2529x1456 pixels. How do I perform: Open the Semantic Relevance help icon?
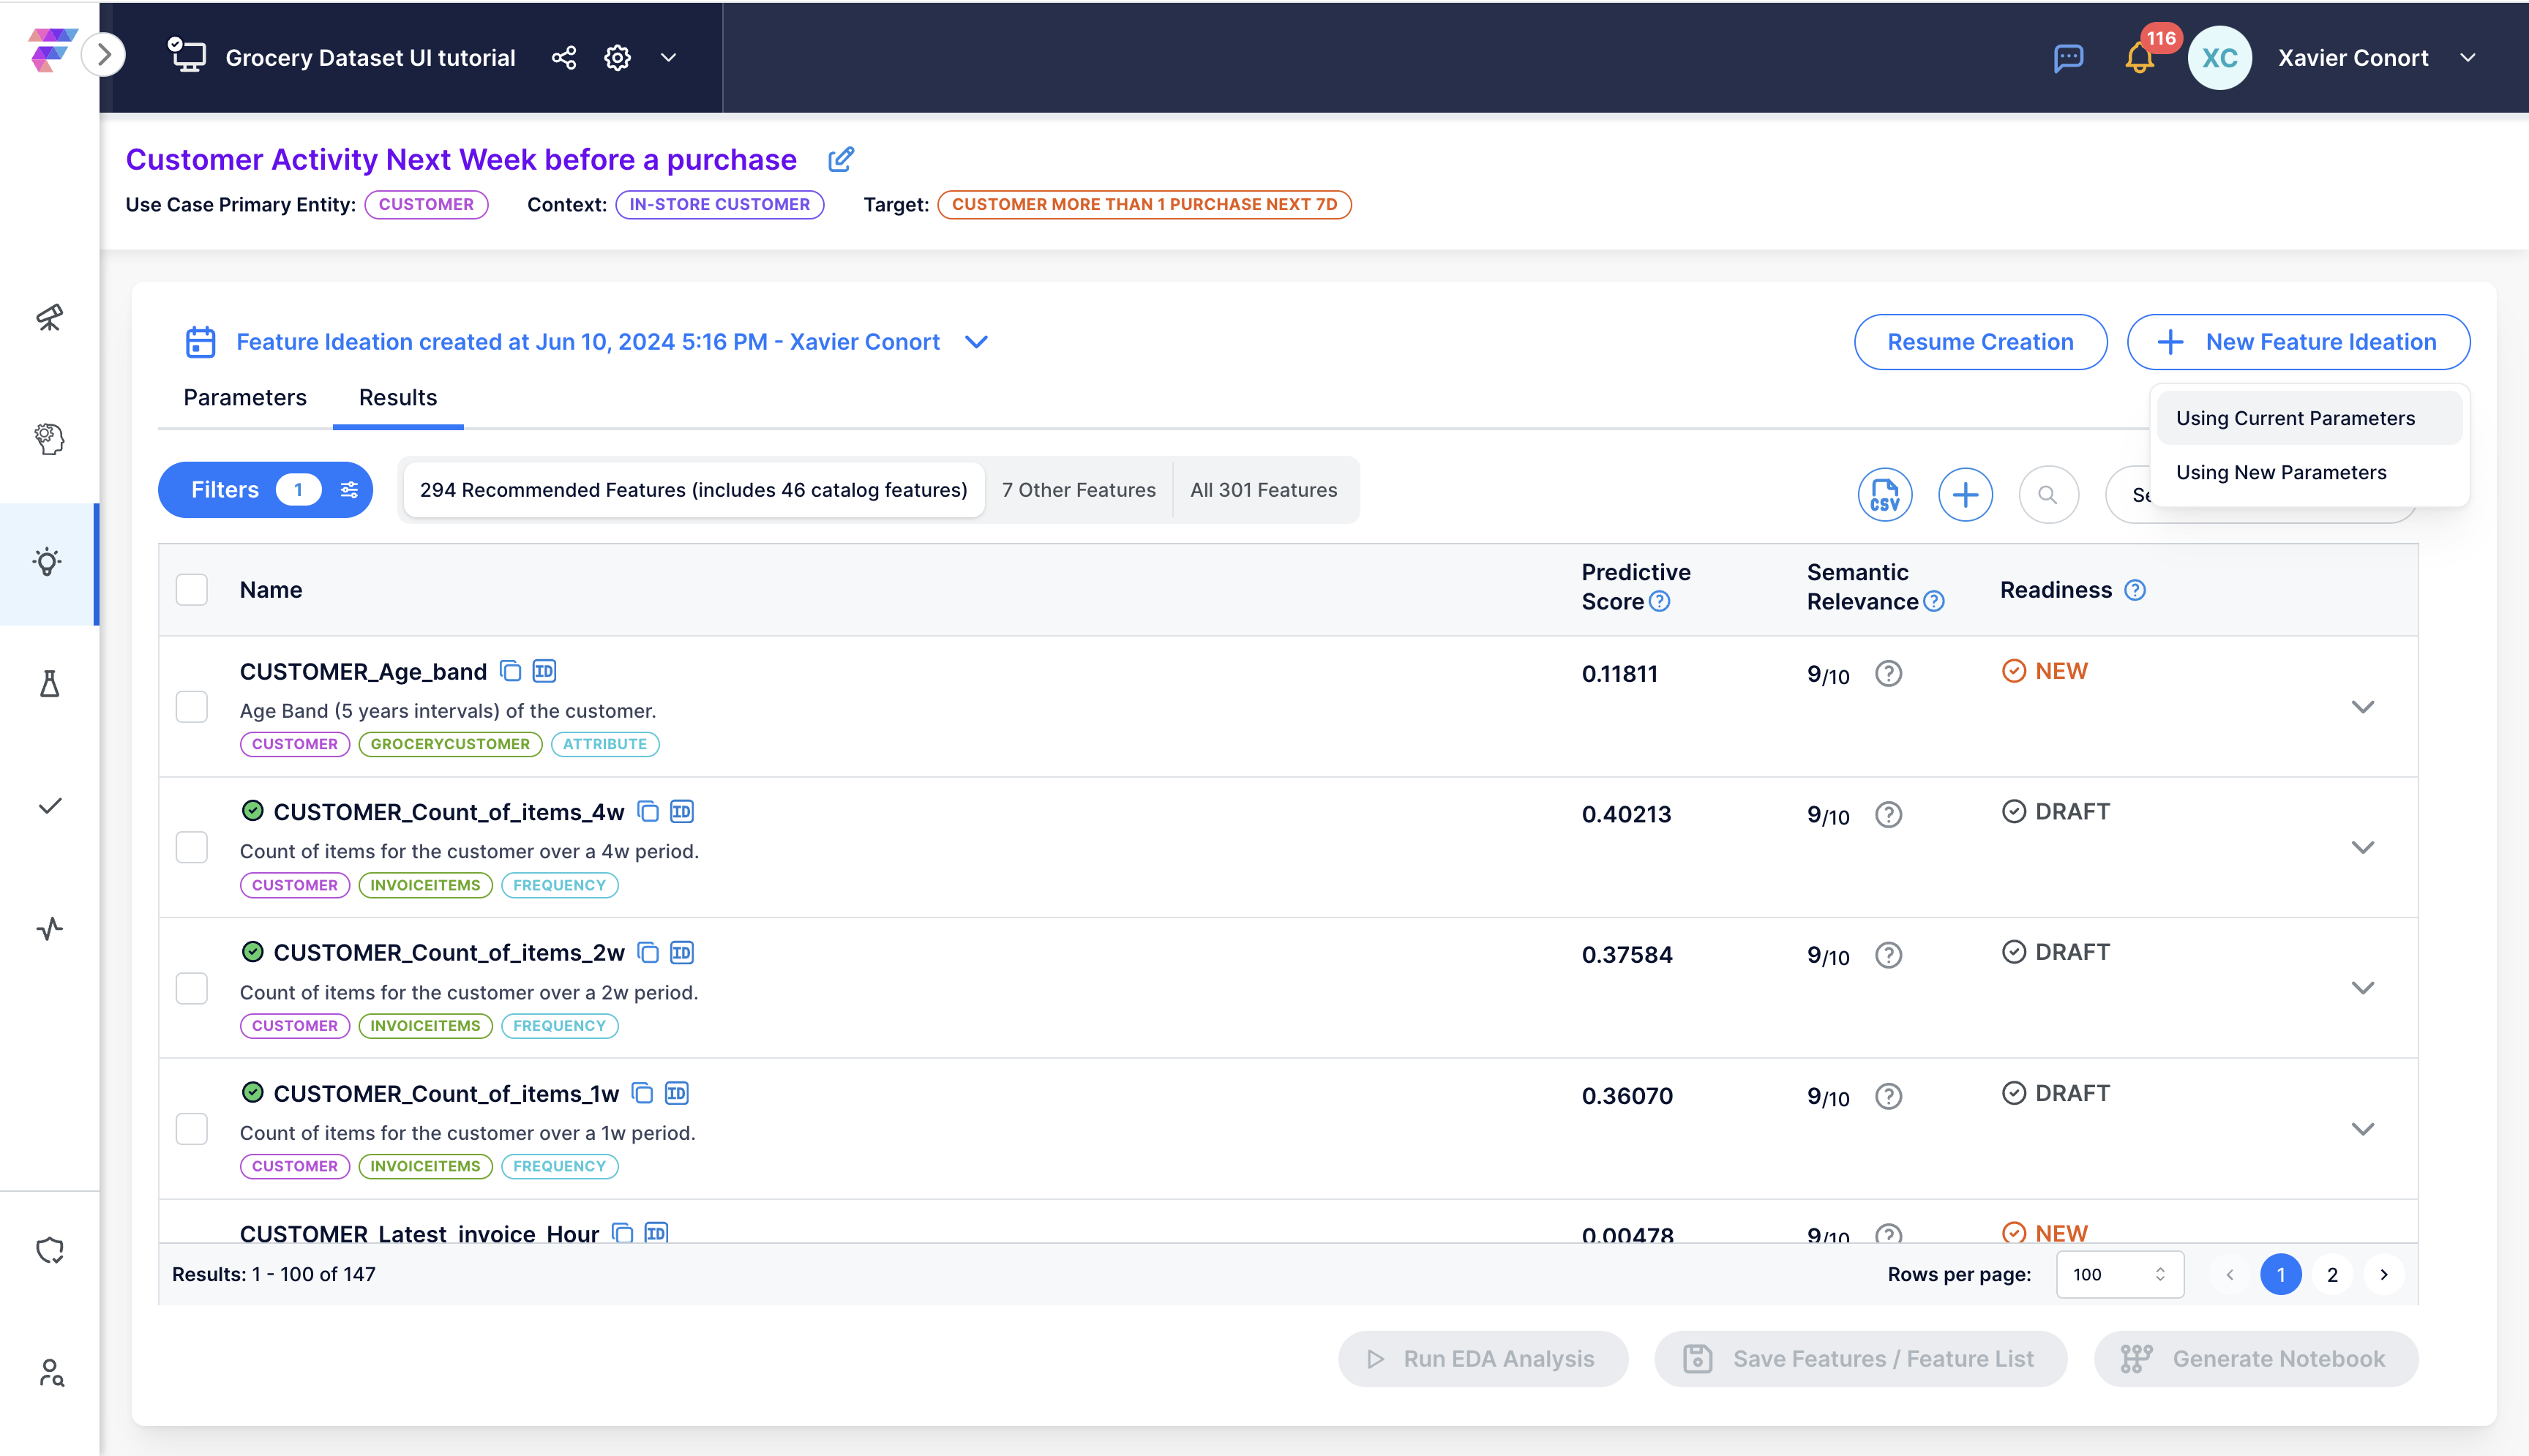tap(1933, 602)
